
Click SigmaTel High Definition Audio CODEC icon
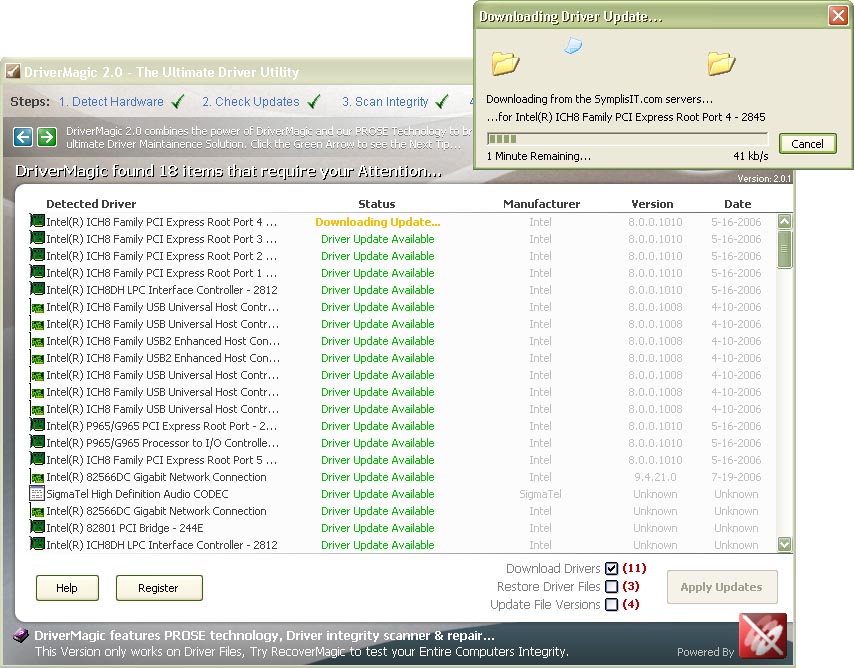coord(36,494)
